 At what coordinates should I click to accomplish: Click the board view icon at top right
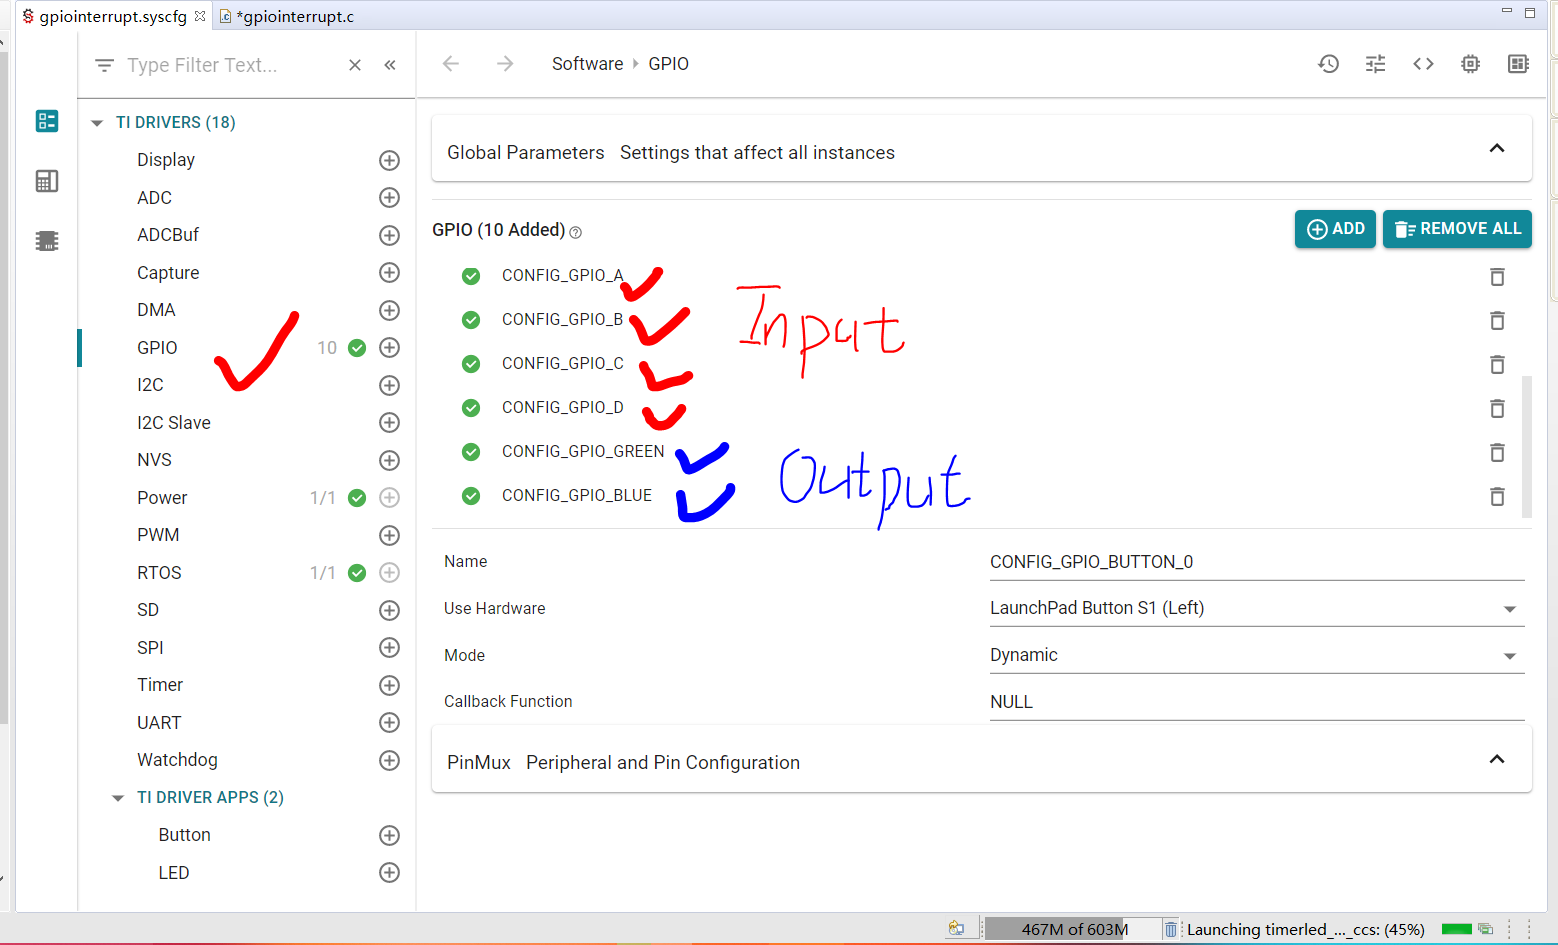[1518, 64]
